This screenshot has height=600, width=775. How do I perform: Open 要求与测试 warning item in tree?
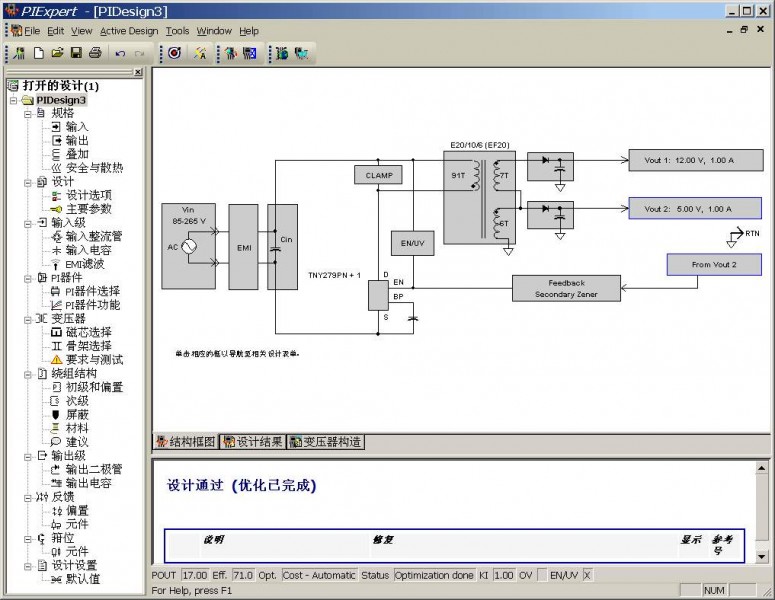pyautogui.click(x=94, y=359)
